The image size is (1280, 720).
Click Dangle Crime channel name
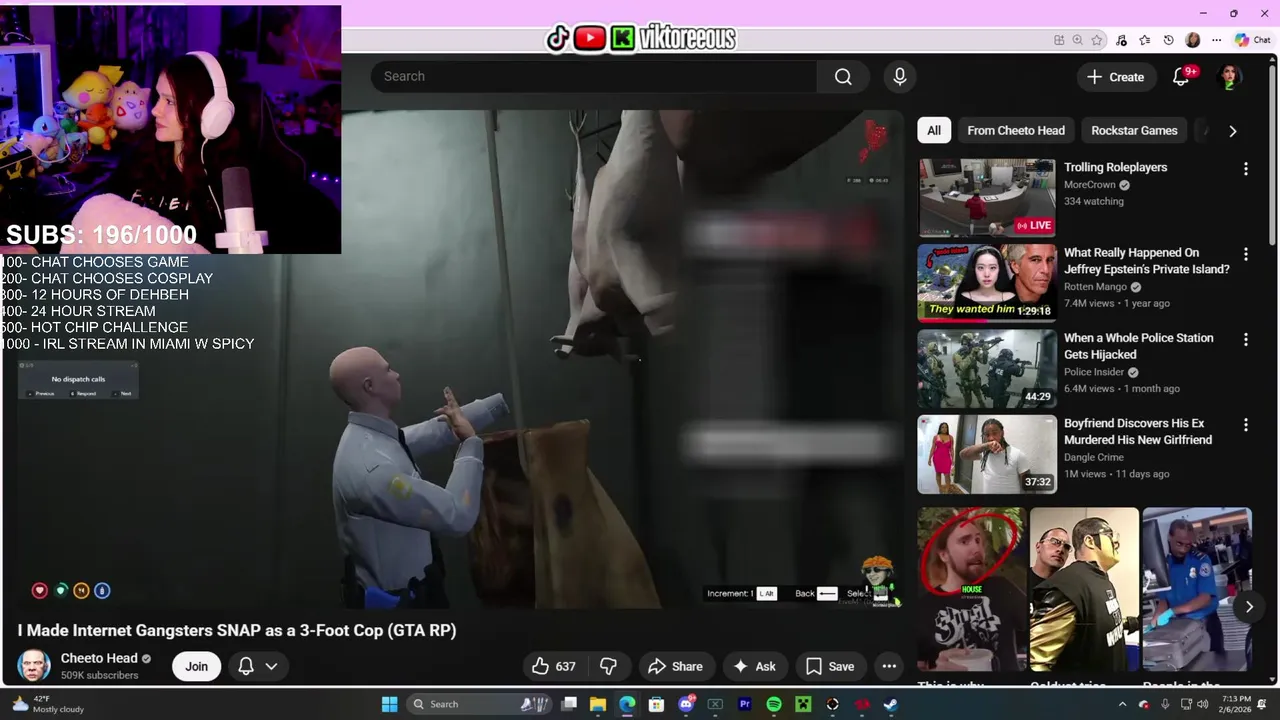click(1094, 457)
